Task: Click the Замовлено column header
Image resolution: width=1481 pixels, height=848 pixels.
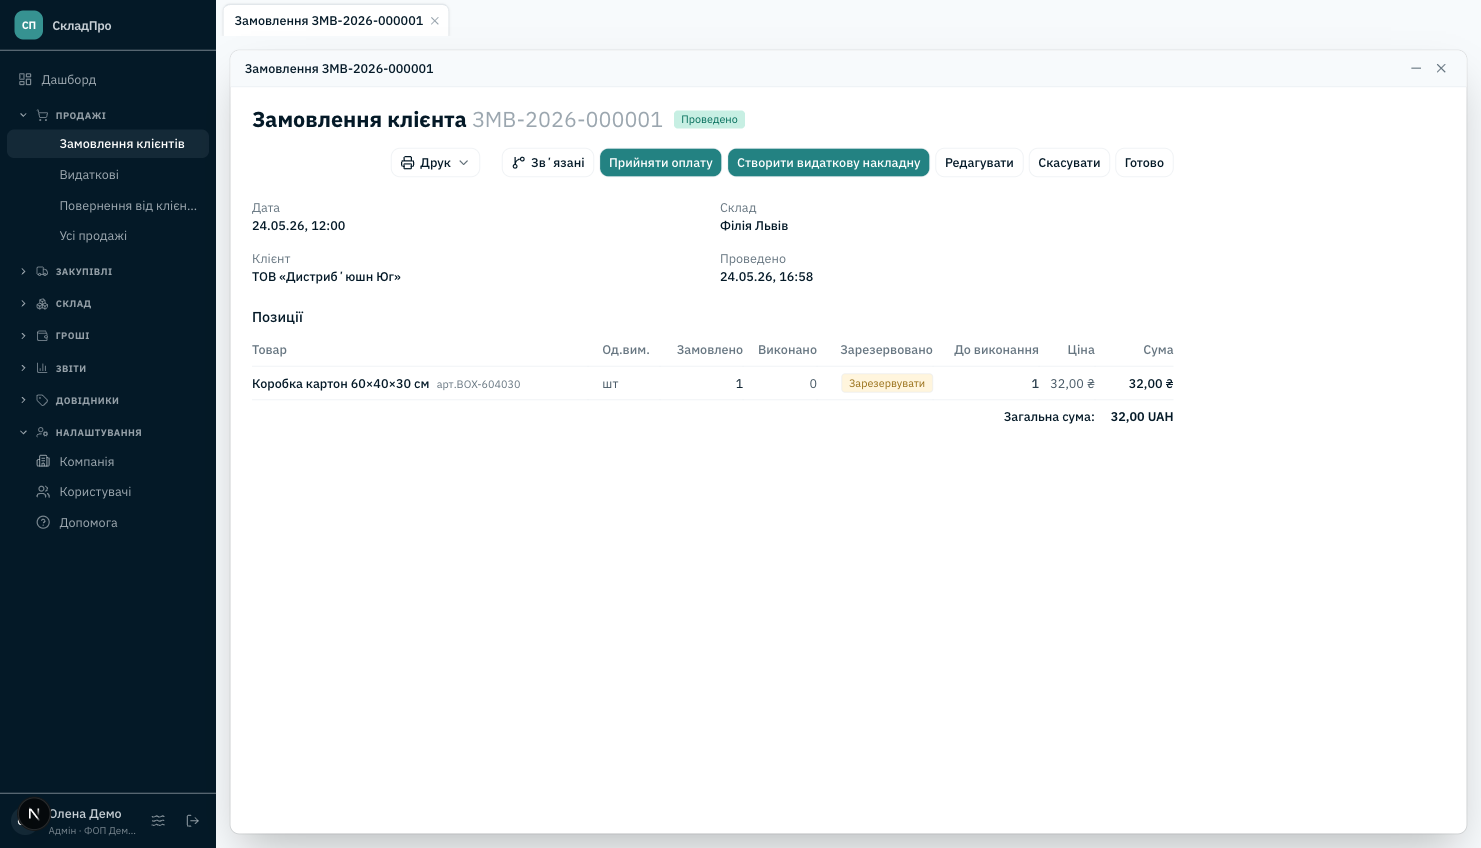Action: (710, 350)
